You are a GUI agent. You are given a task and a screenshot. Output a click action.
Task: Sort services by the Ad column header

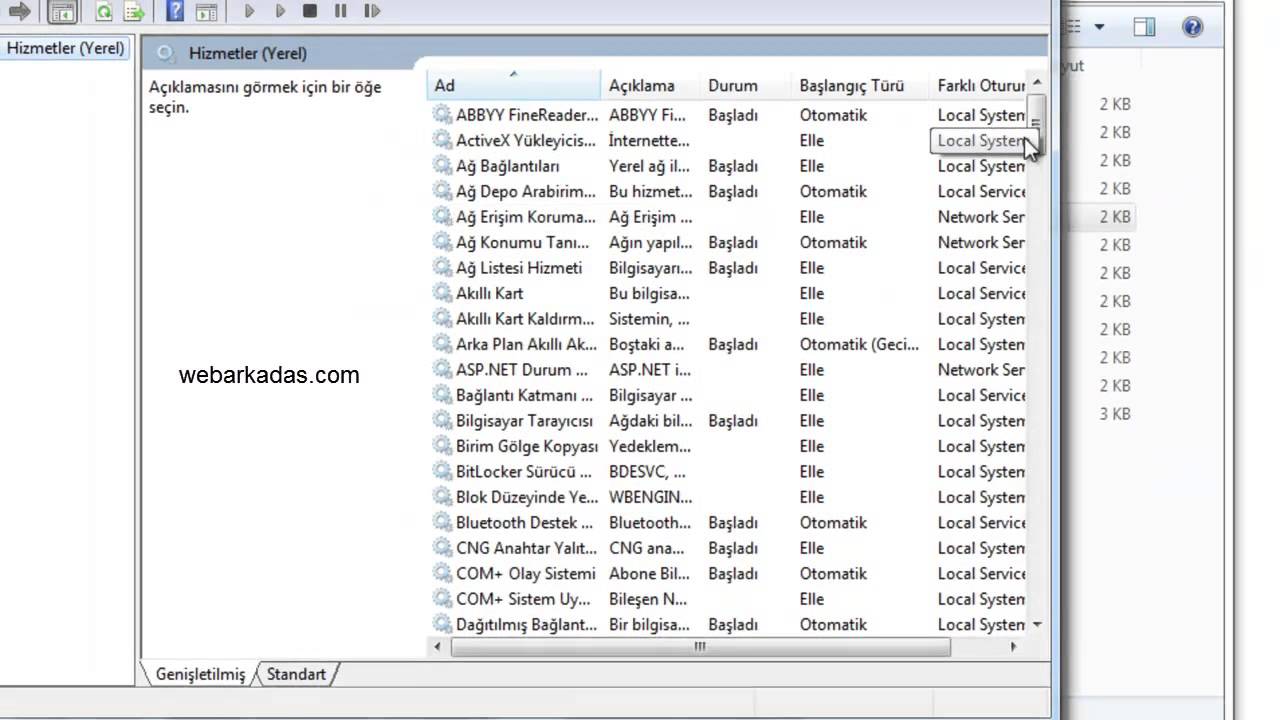coord(514,86)
